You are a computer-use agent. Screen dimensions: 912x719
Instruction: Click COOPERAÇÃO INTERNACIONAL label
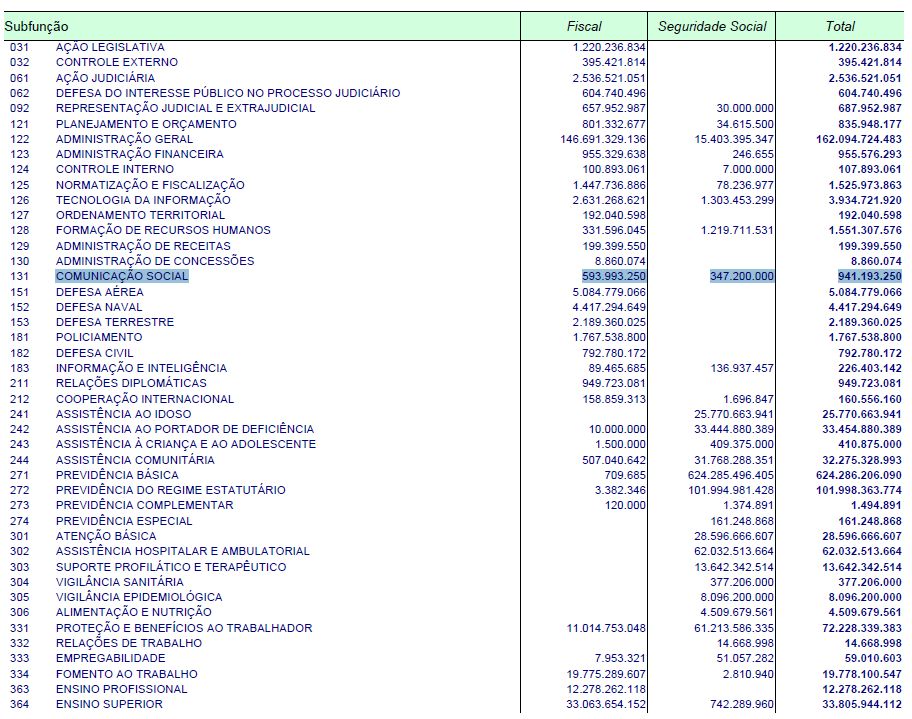(x=145, y=399)
